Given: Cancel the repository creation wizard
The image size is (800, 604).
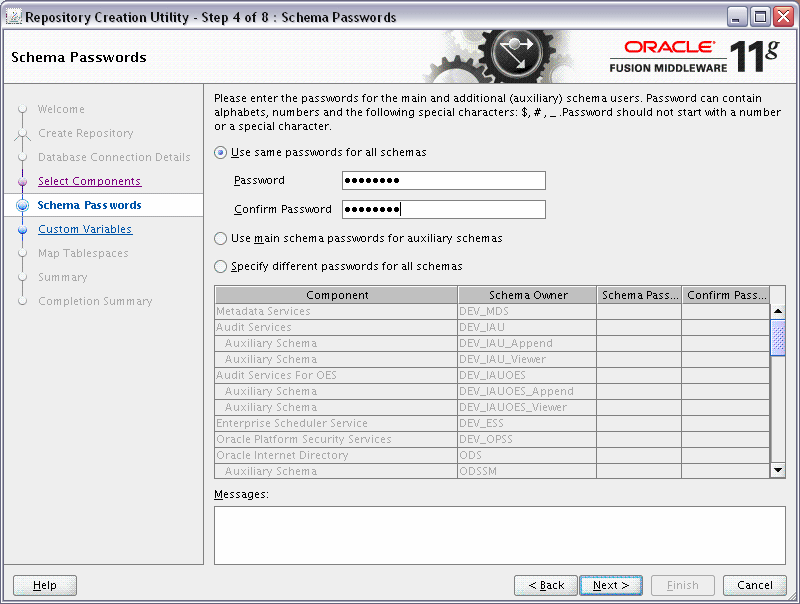Looking at the screenshot, I should pyautogui.click(x=754, y=585).
